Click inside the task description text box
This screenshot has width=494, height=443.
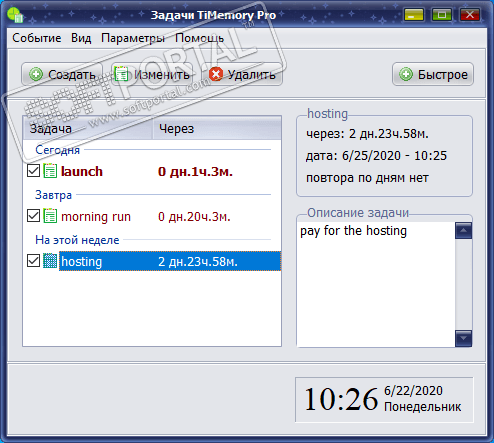tap(376, 284)
